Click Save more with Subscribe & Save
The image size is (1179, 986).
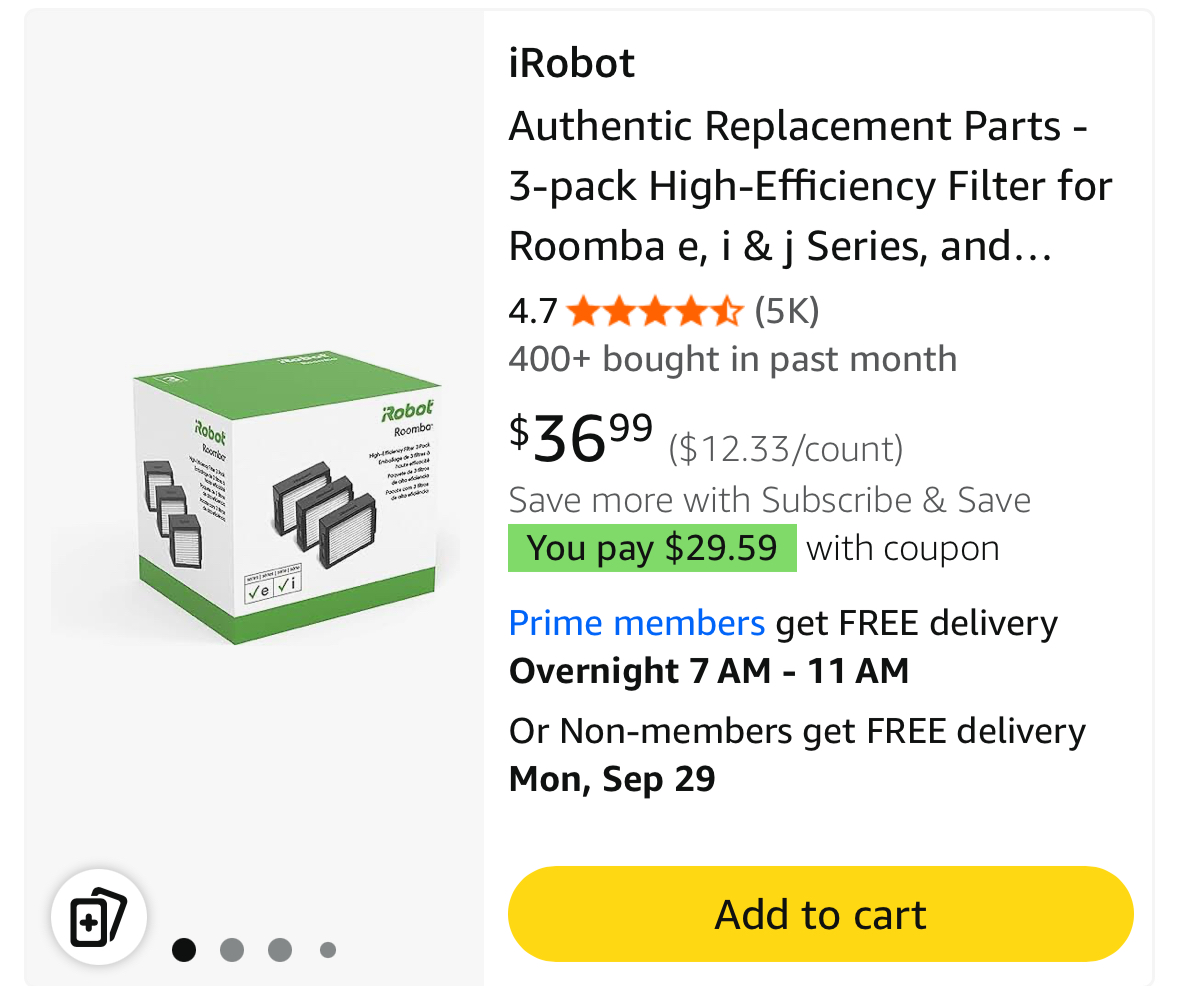point(769,499)
